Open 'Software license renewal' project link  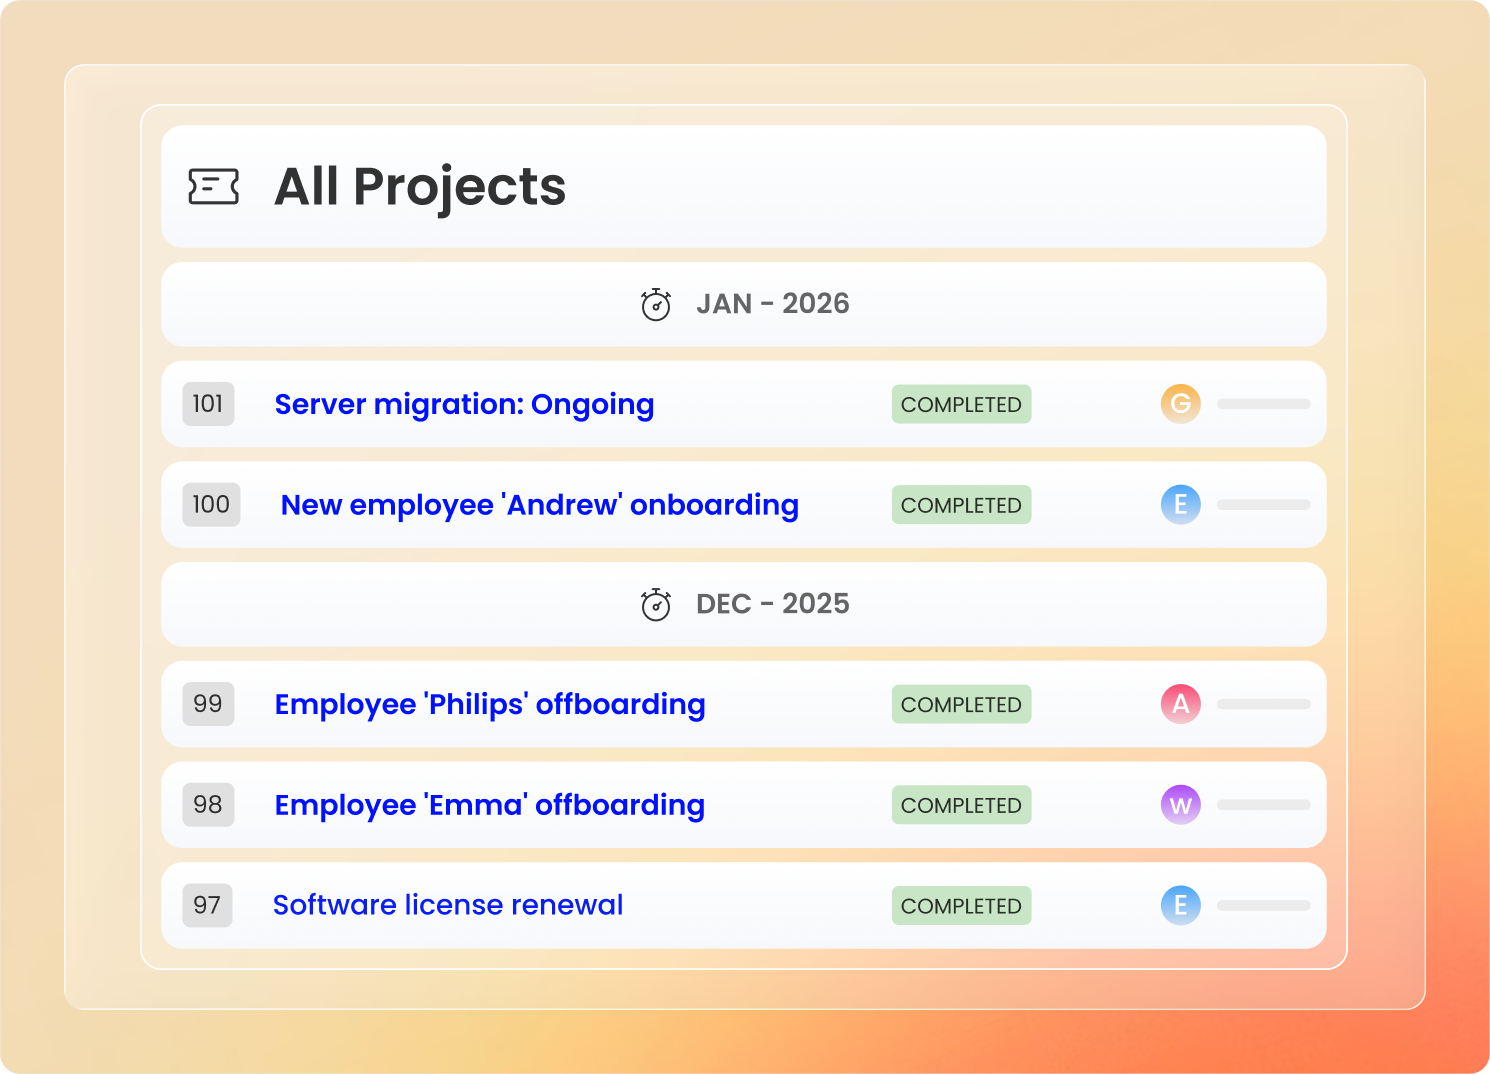click(x=448, y=905)
